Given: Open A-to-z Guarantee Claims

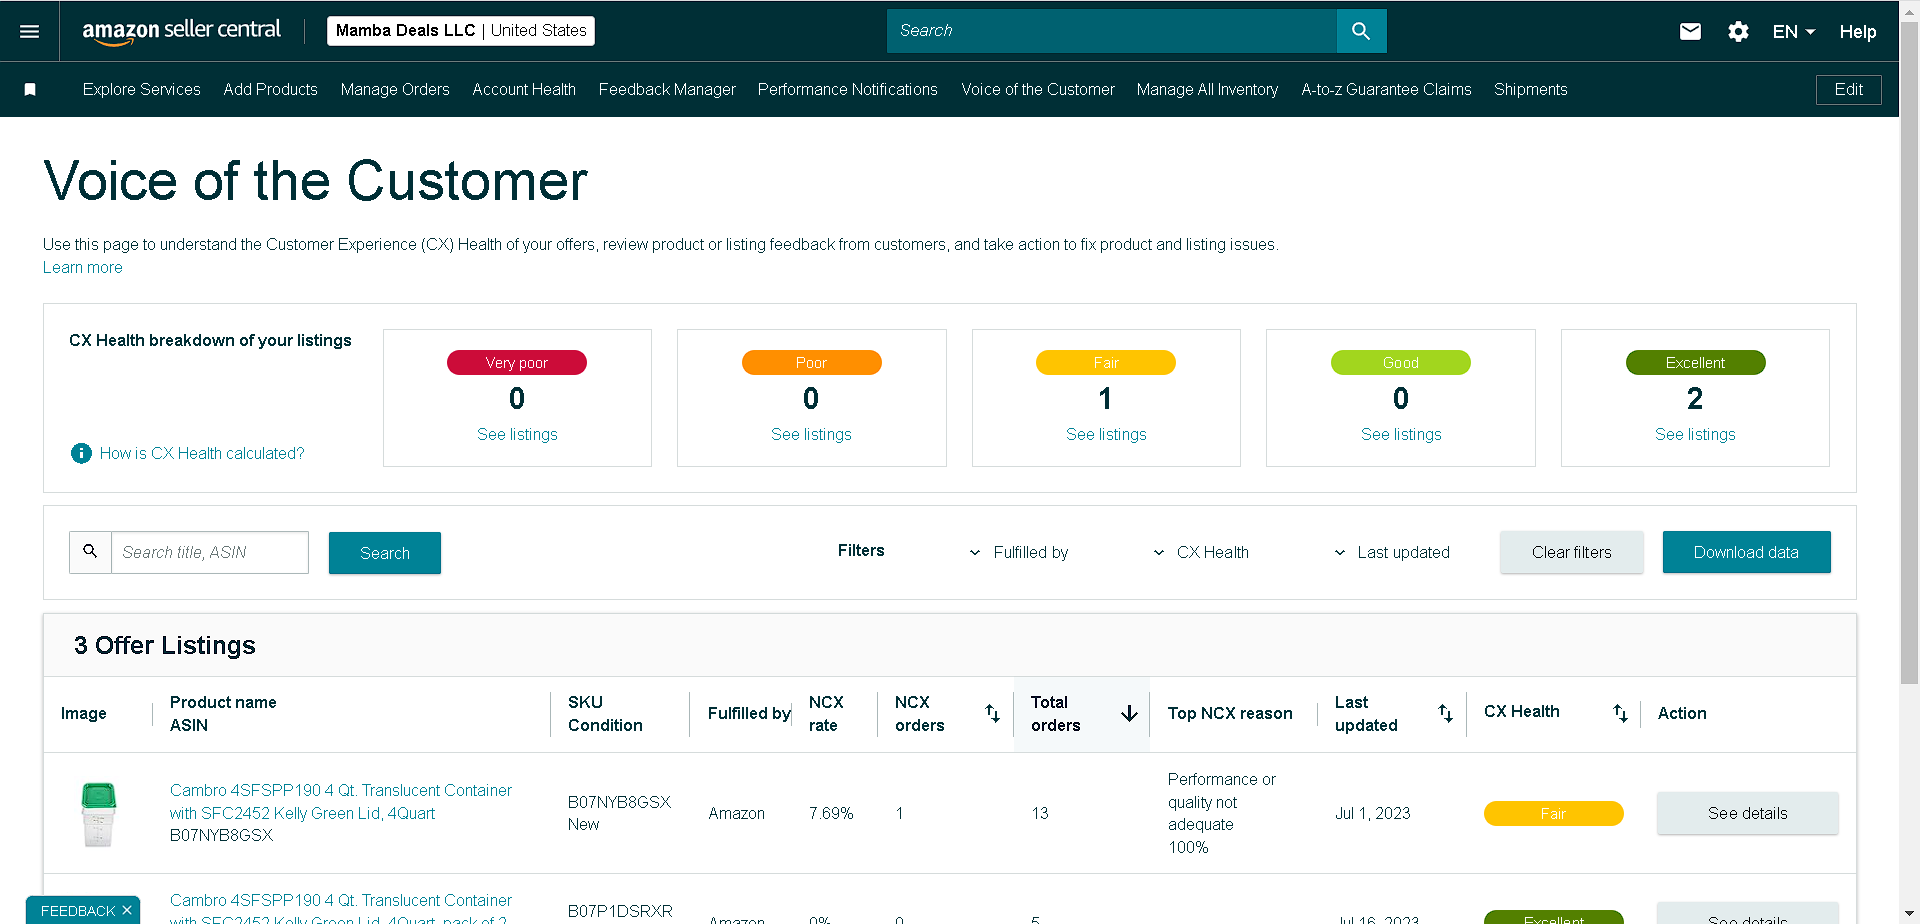Looking at the screenshot, I should point(1386,89).
